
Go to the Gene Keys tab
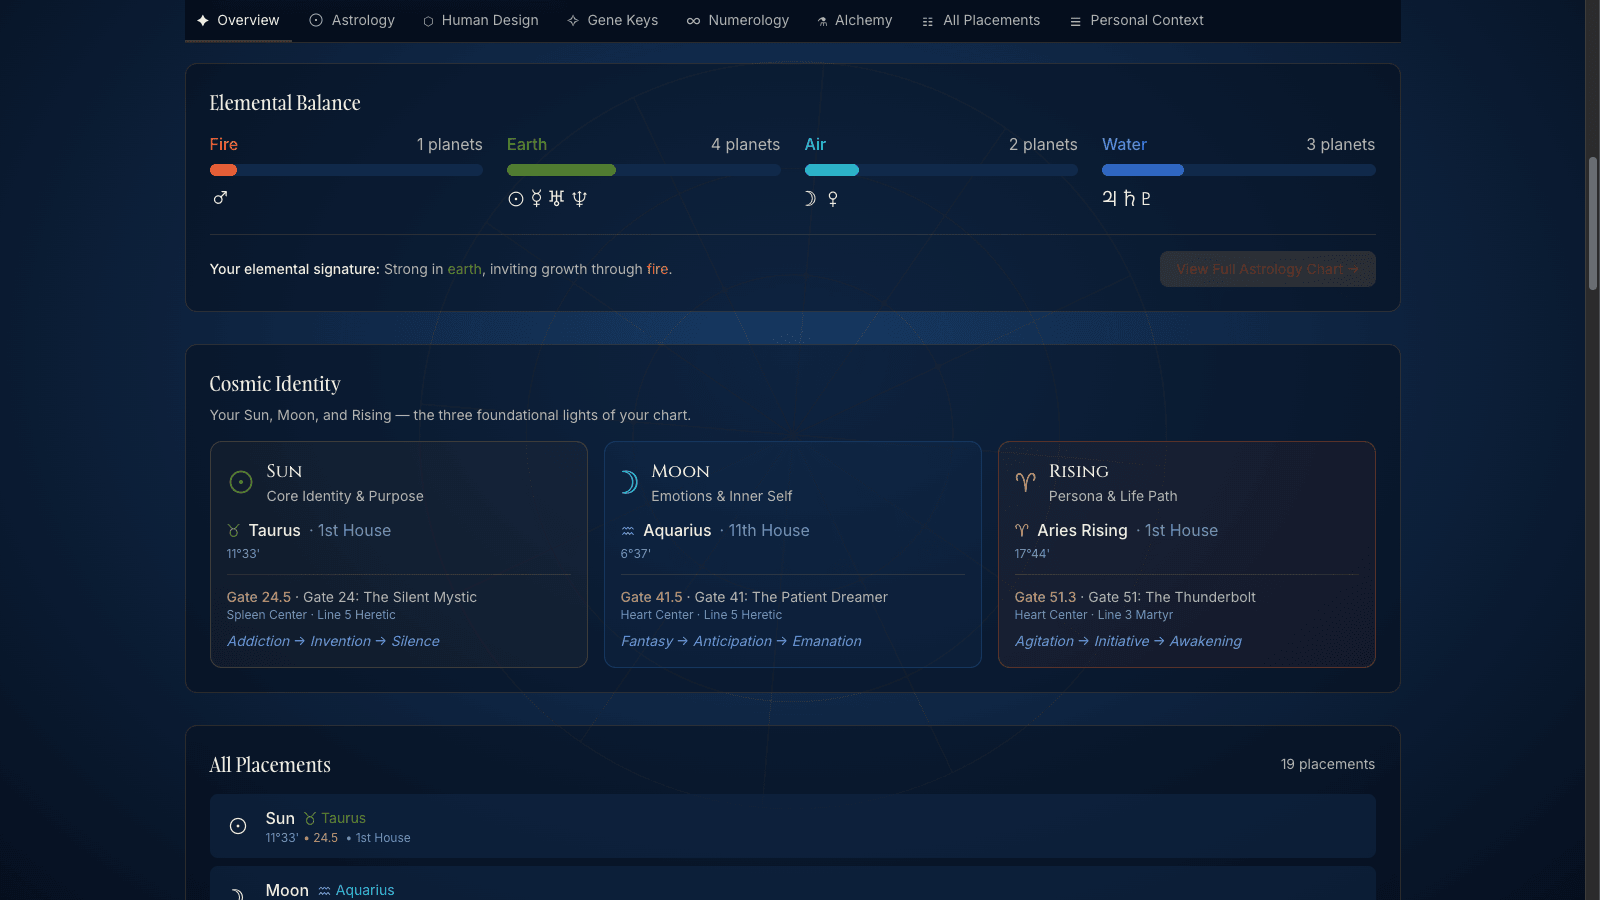[x=612, y=20]
